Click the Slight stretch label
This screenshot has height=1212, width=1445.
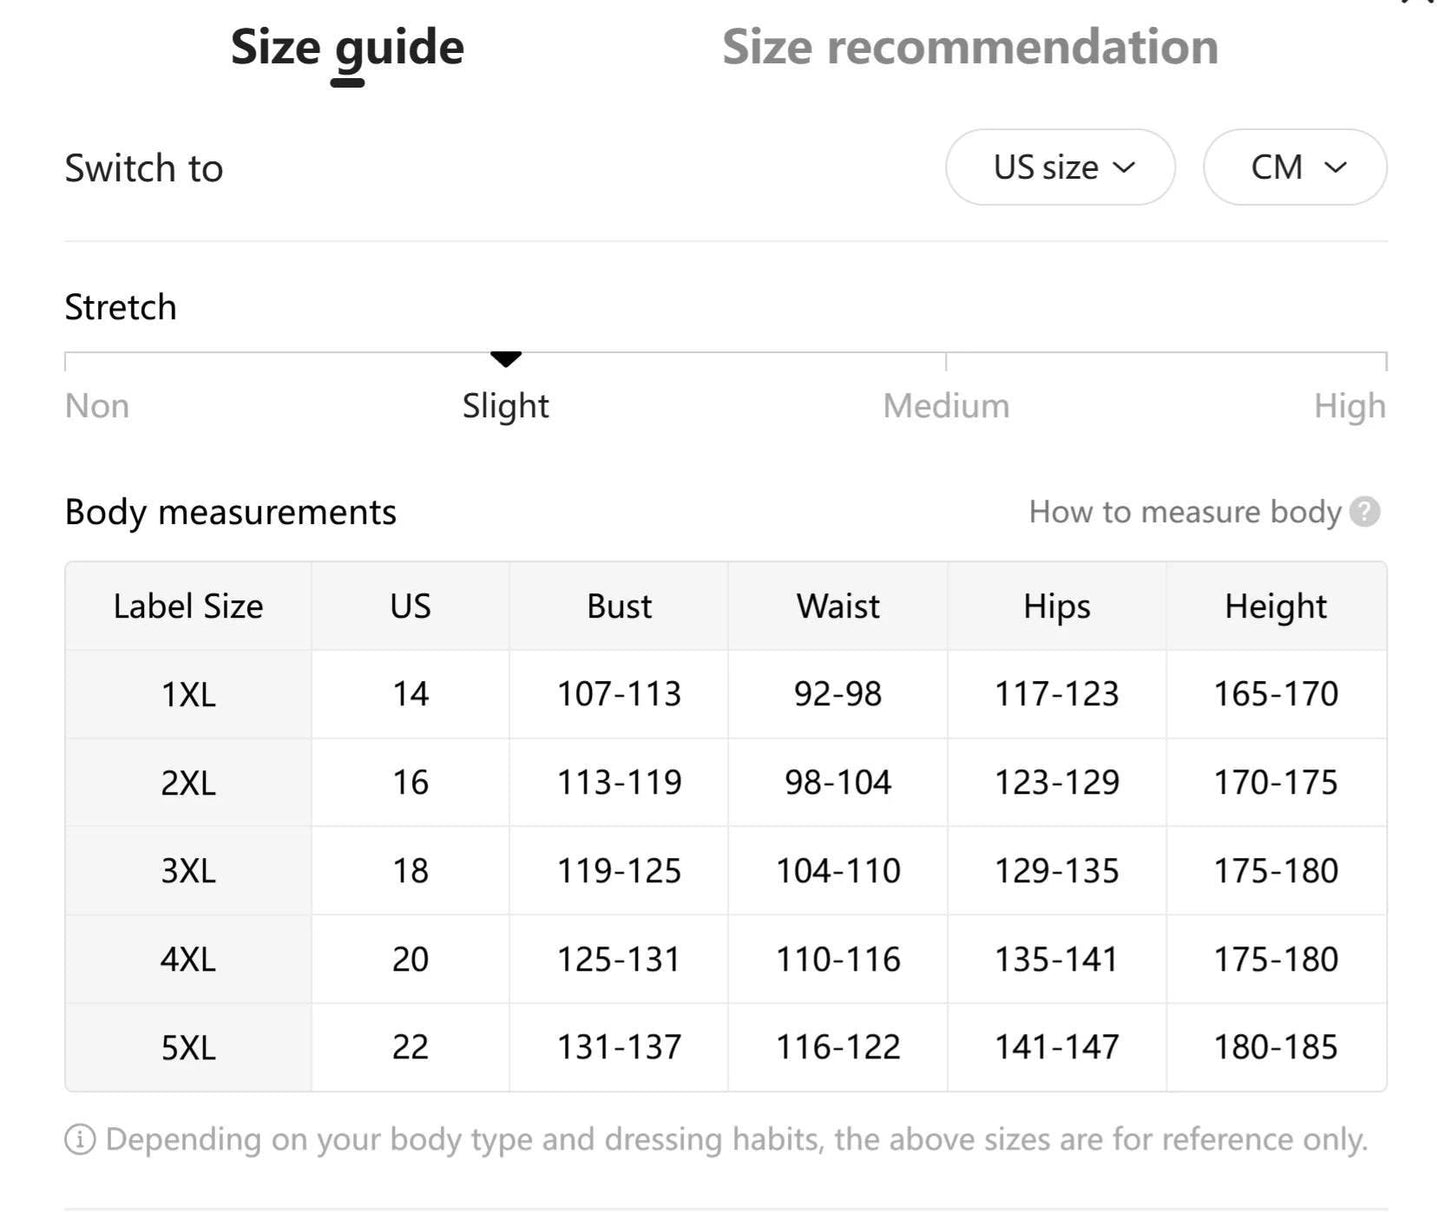pos(505,406)
